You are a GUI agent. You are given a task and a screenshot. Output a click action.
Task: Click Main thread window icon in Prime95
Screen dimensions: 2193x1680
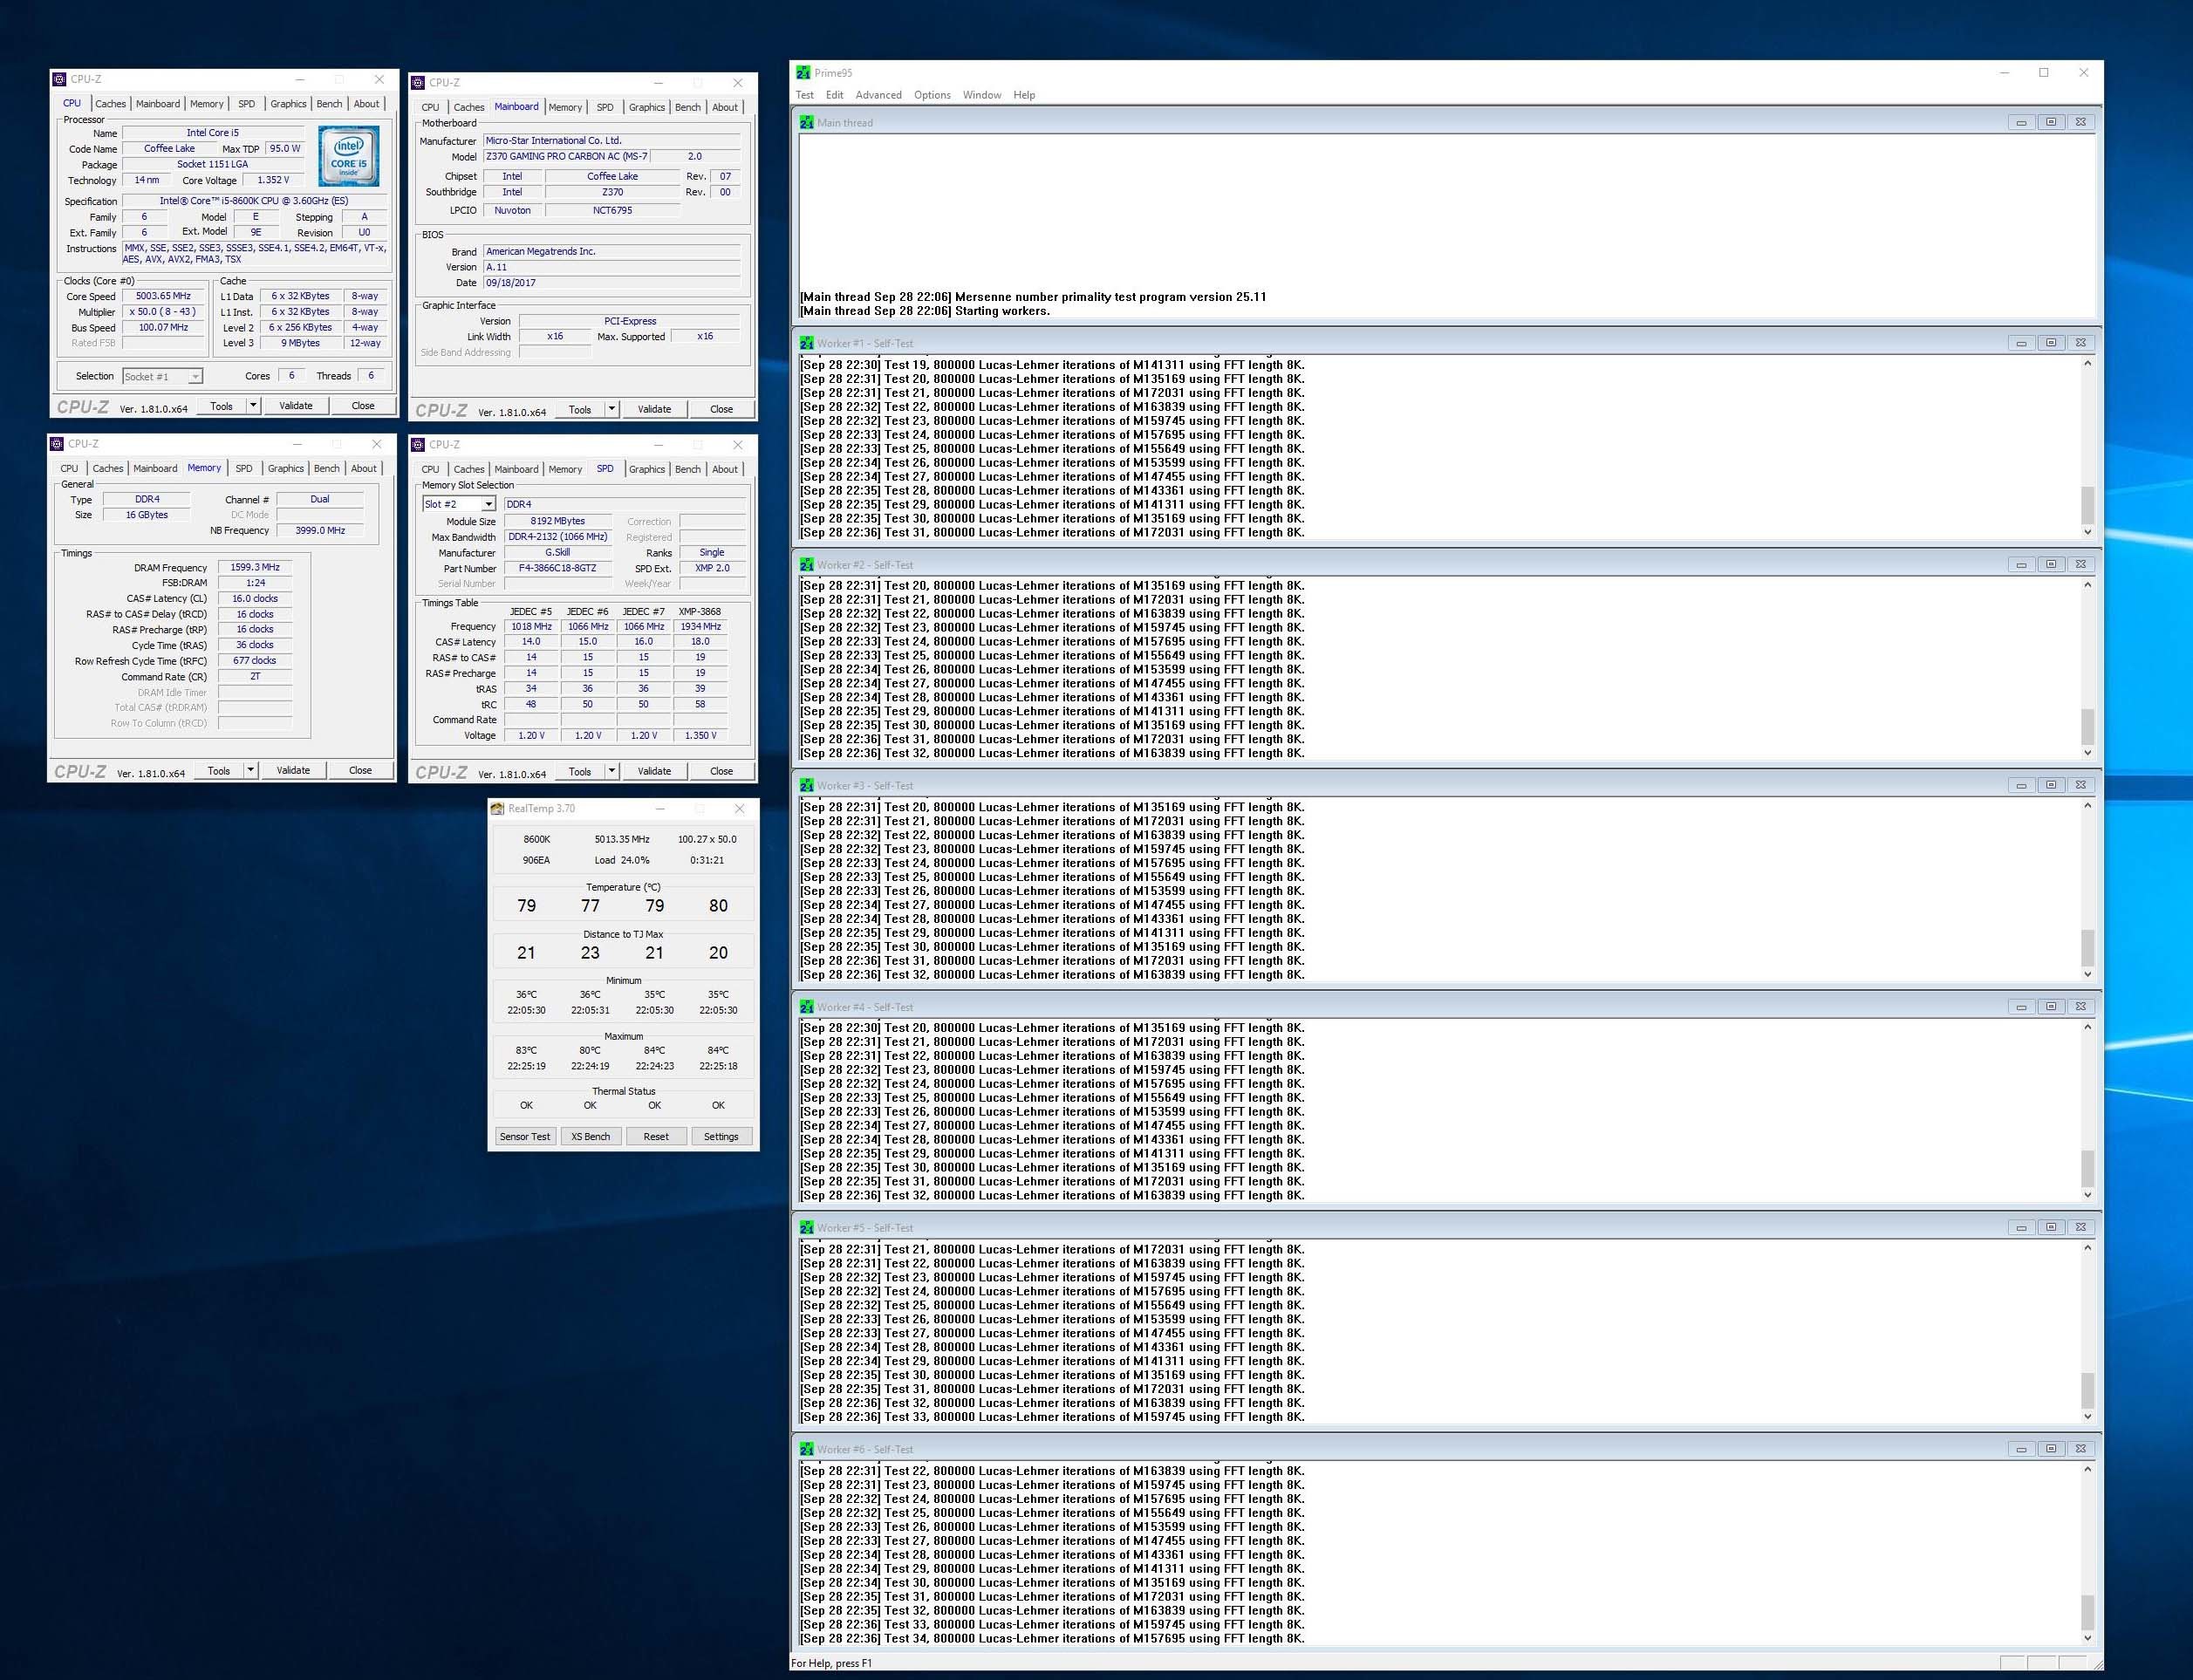[807, 122]
